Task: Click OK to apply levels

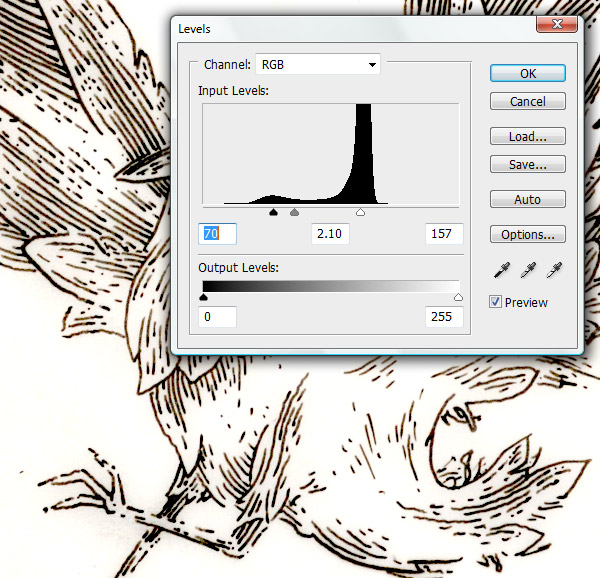Action: [x=528, y=73]
